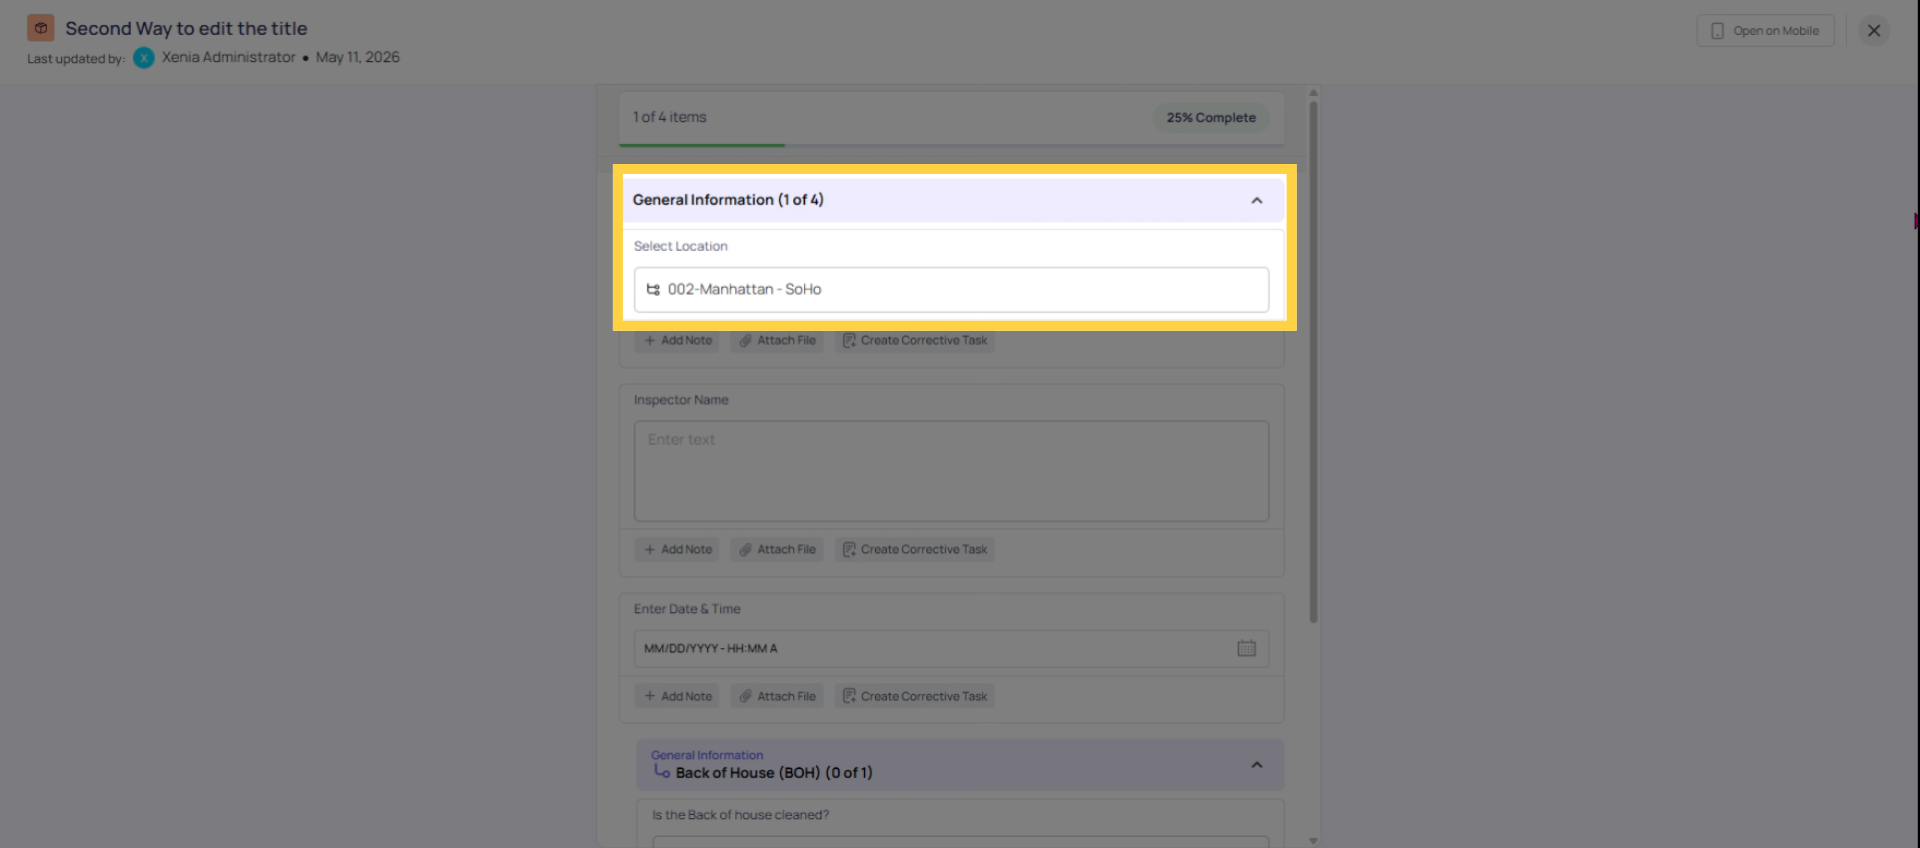
Task: Click the May 11, 2026 date text
Action: [358, 58]
